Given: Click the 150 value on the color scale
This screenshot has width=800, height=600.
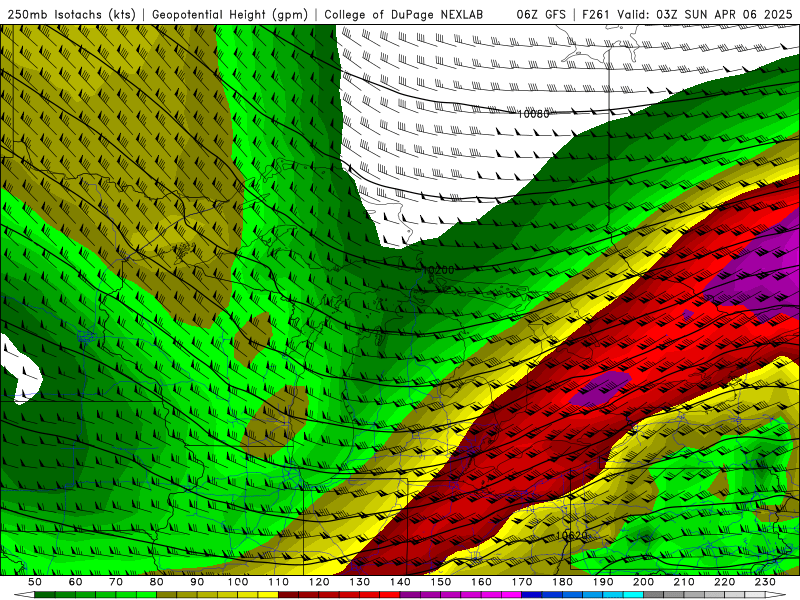Looking at the screenshot, I should click(441, 582).
